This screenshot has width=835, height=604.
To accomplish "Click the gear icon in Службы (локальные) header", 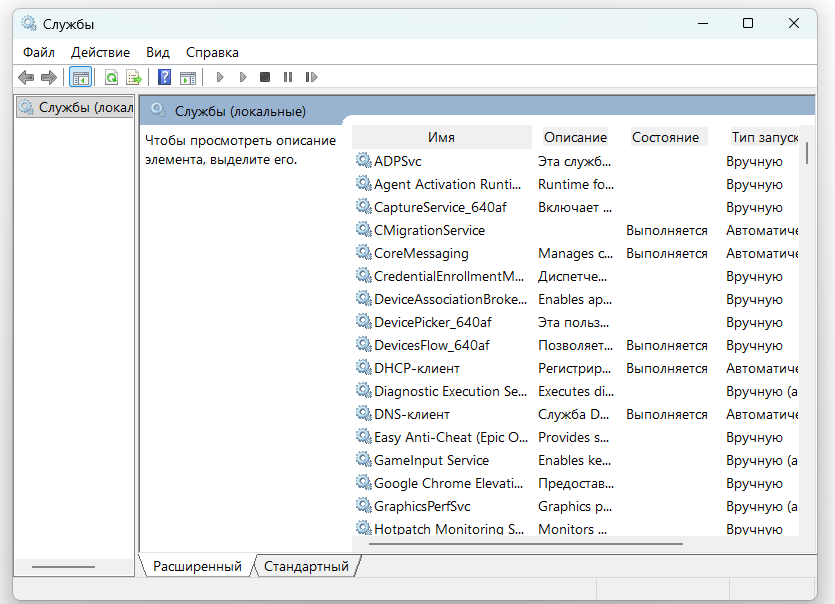I will click(158, 110).
